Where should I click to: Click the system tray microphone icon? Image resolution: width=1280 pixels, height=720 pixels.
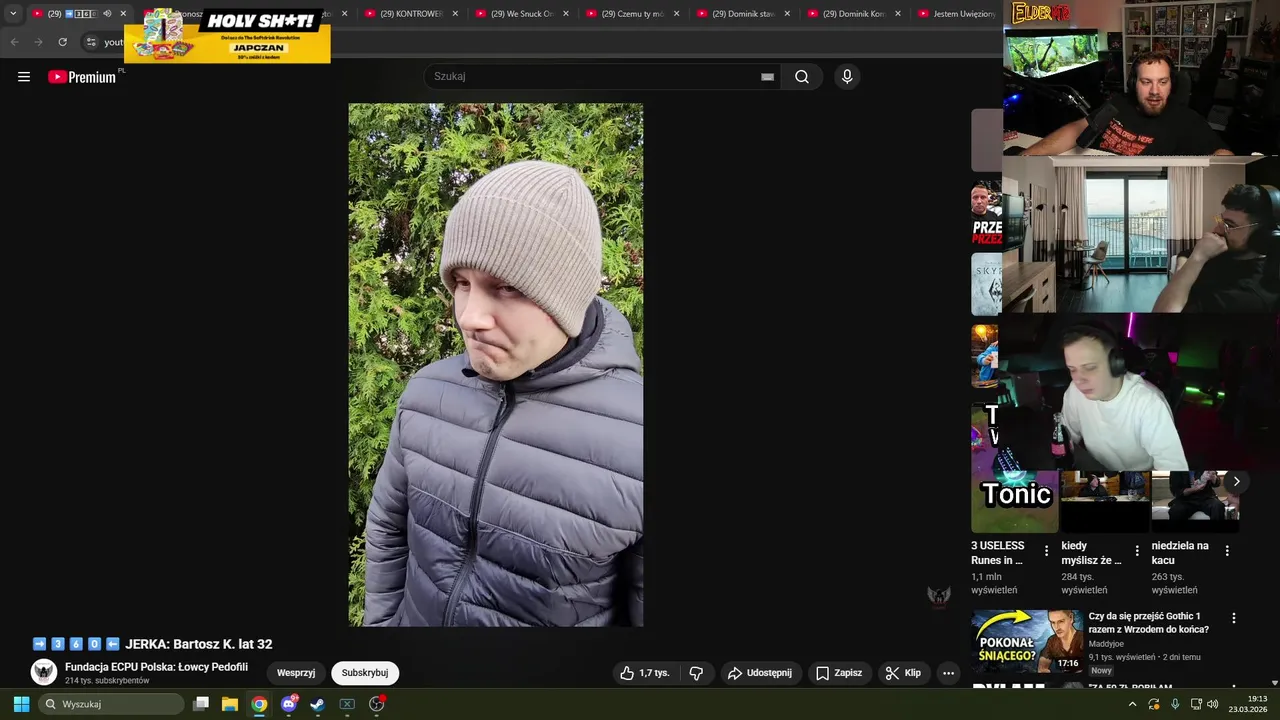tap(1175, 704)
